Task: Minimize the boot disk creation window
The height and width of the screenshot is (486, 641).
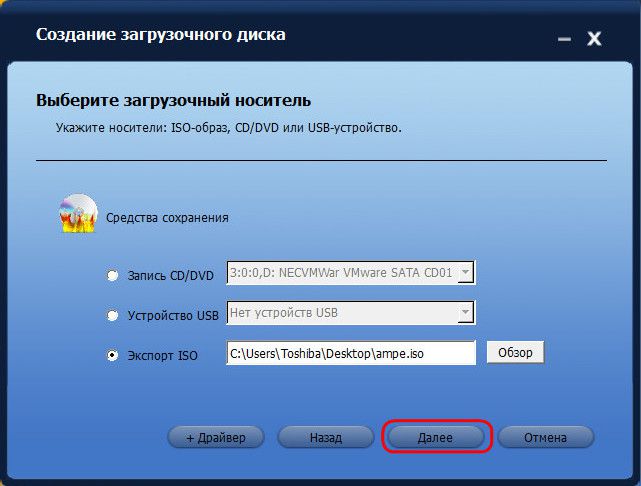Action: tap(565, 39)
